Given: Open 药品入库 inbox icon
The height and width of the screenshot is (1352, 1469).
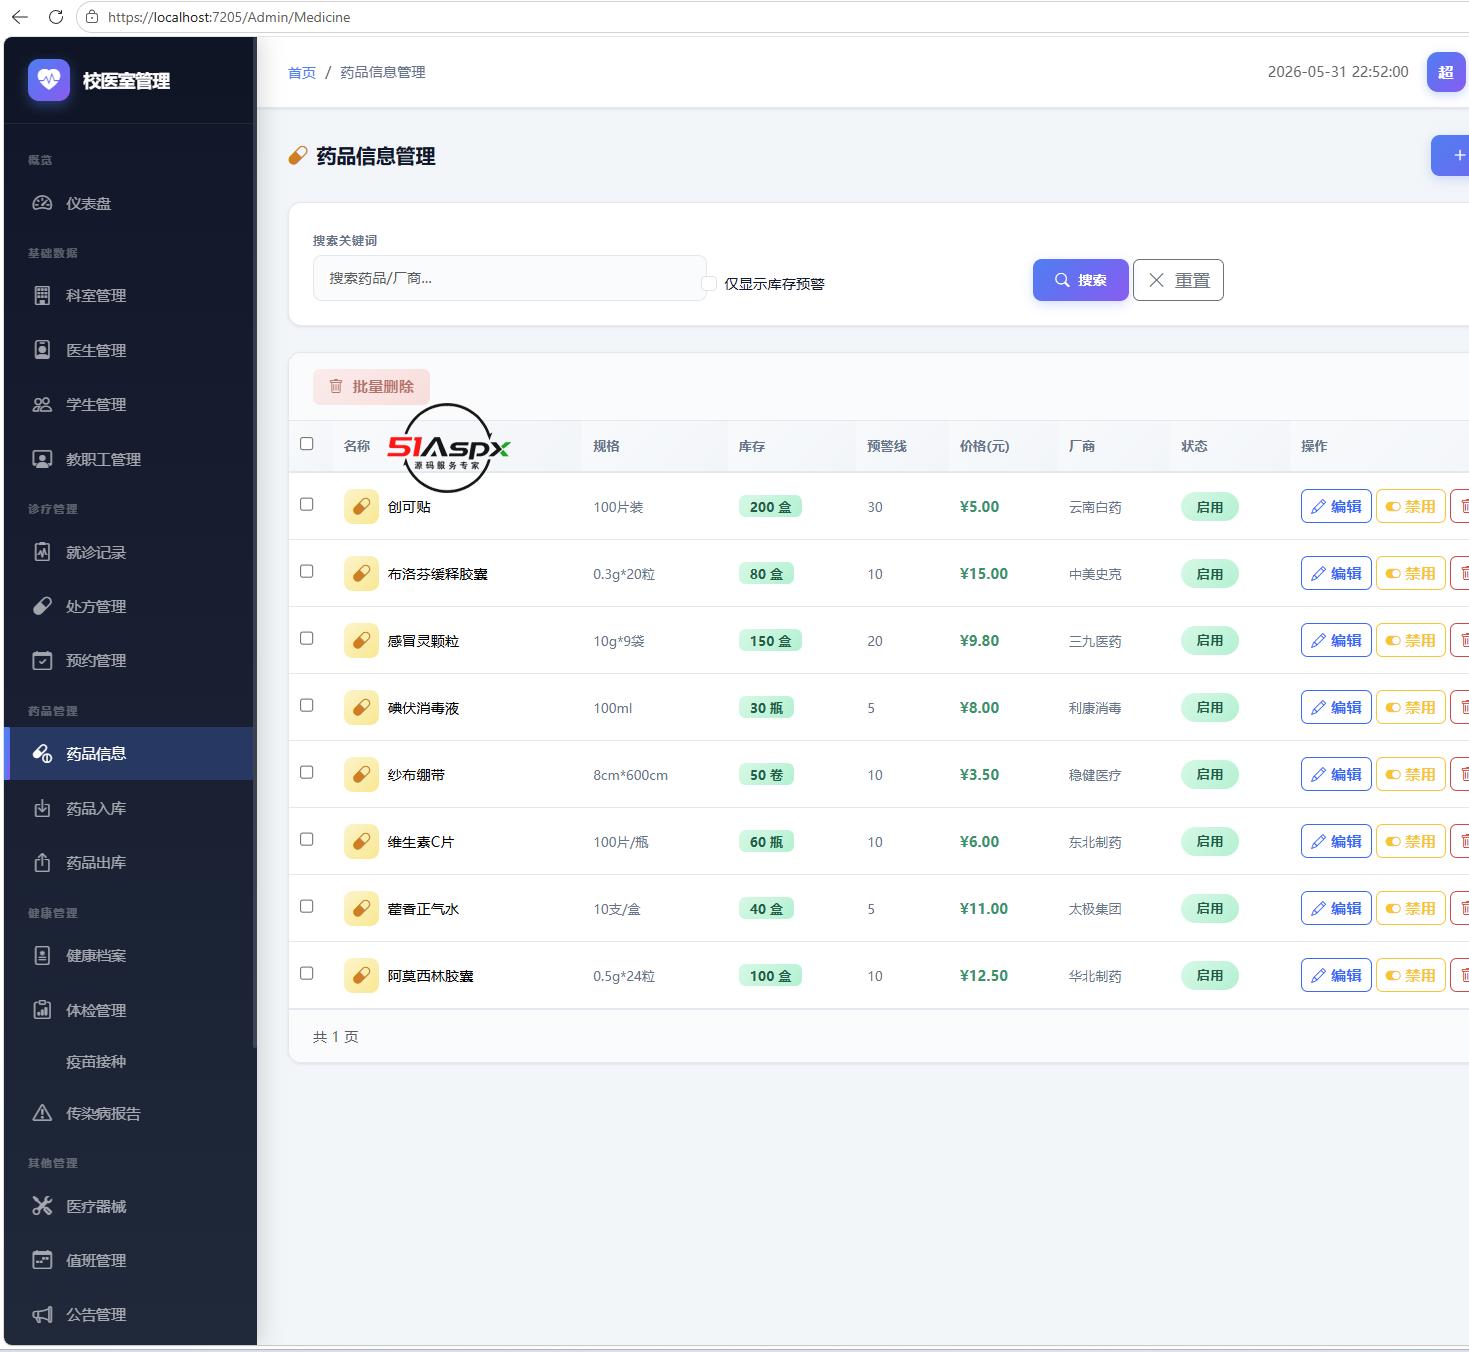Looking at the screenshot, I should click(x=42, y=808).
